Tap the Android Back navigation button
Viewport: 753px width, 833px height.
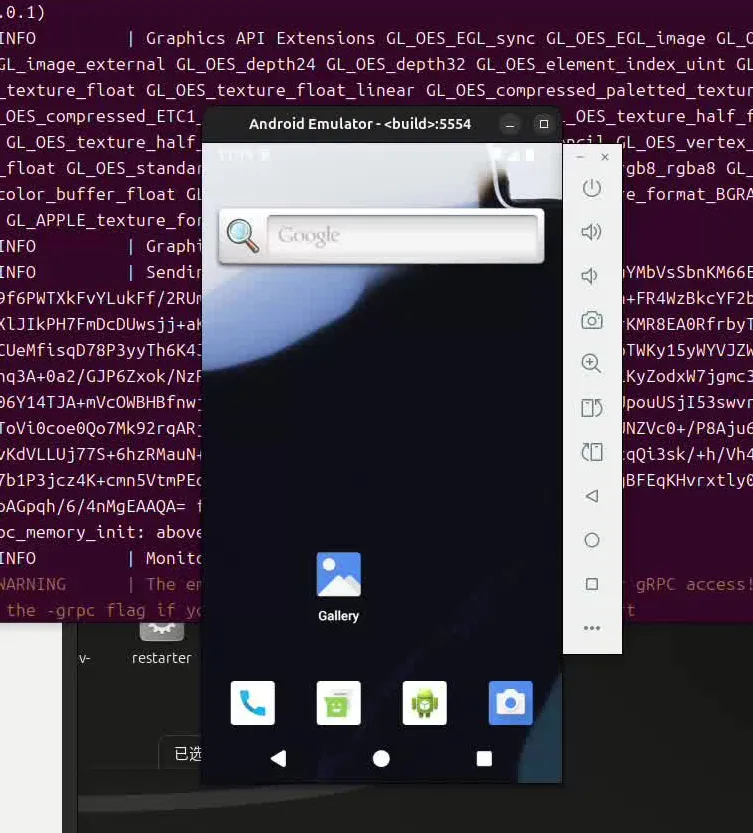(x=278, y=759)
